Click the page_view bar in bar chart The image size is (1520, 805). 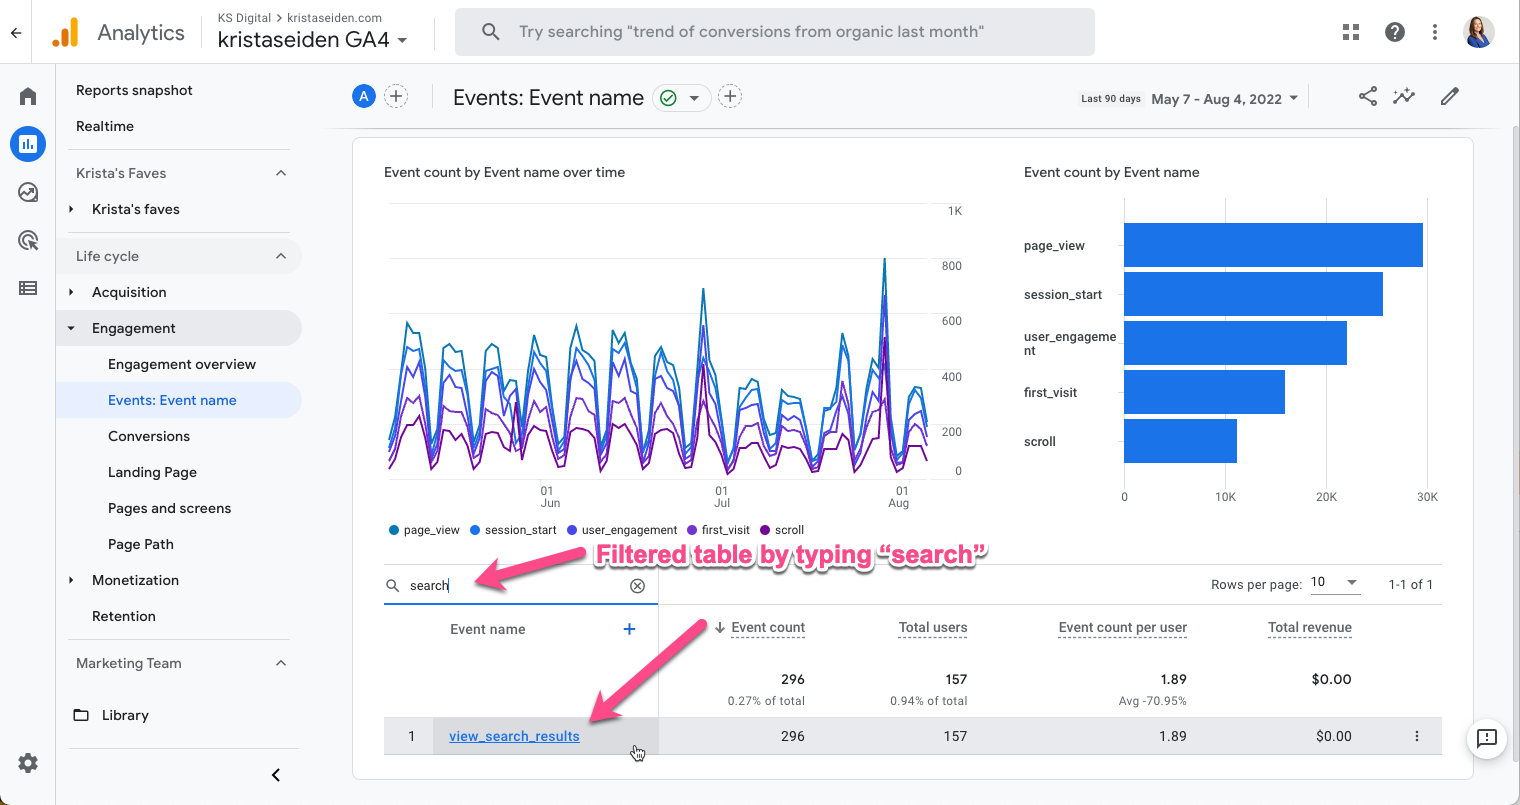pyautogui.click(x=1273, y=245)
